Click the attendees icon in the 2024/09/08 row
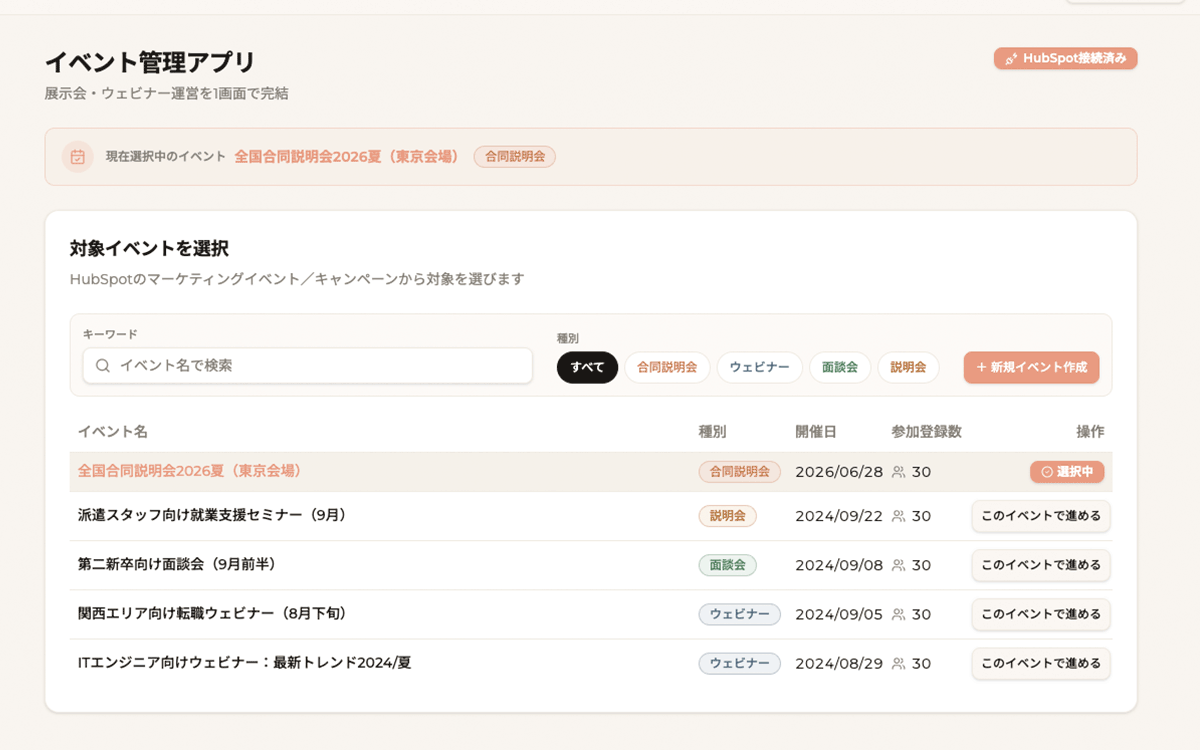The image size is (1200, 750). [898, 565]
